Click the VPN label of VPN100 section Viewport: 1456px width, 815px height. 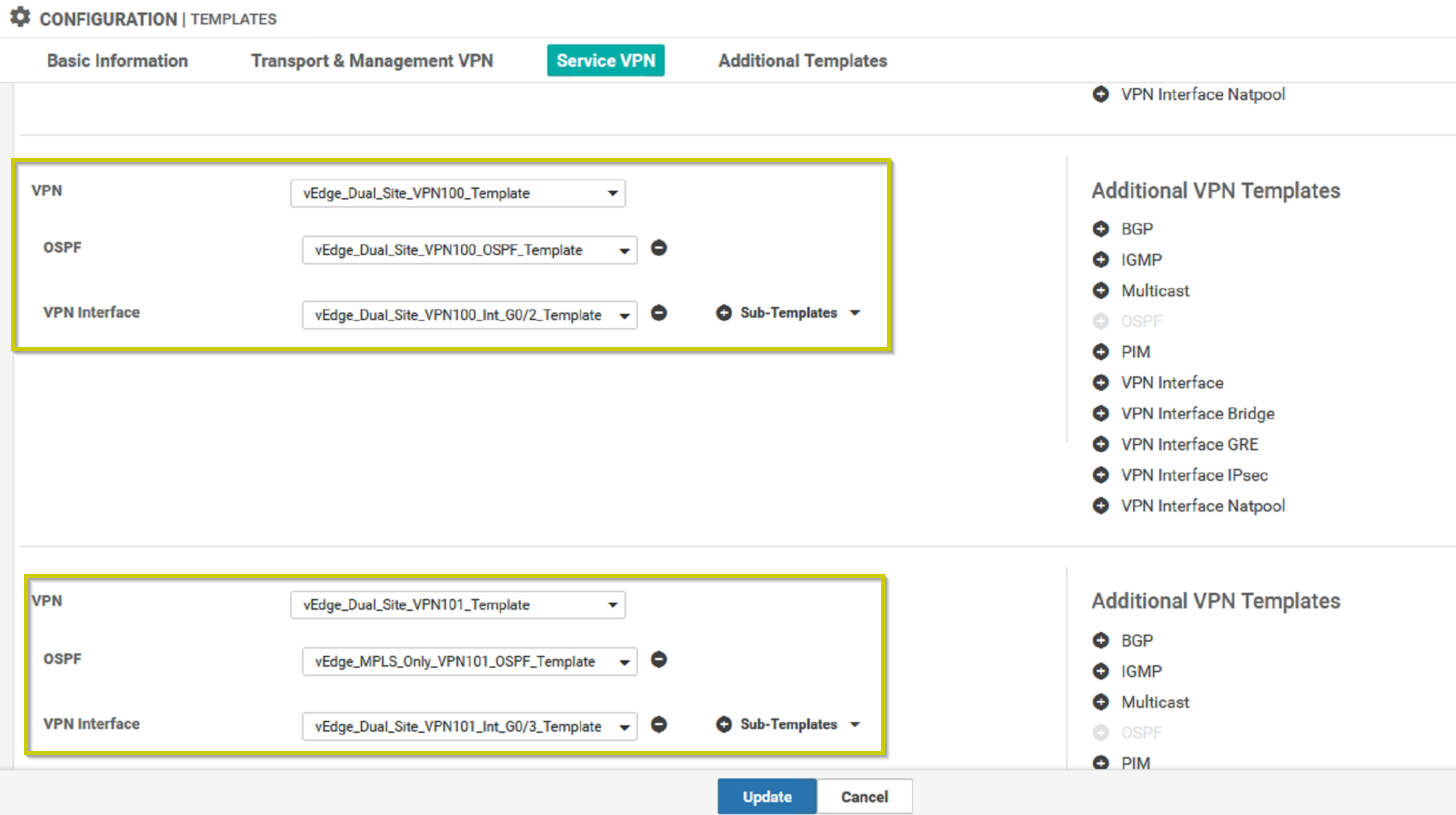point(47,190)
